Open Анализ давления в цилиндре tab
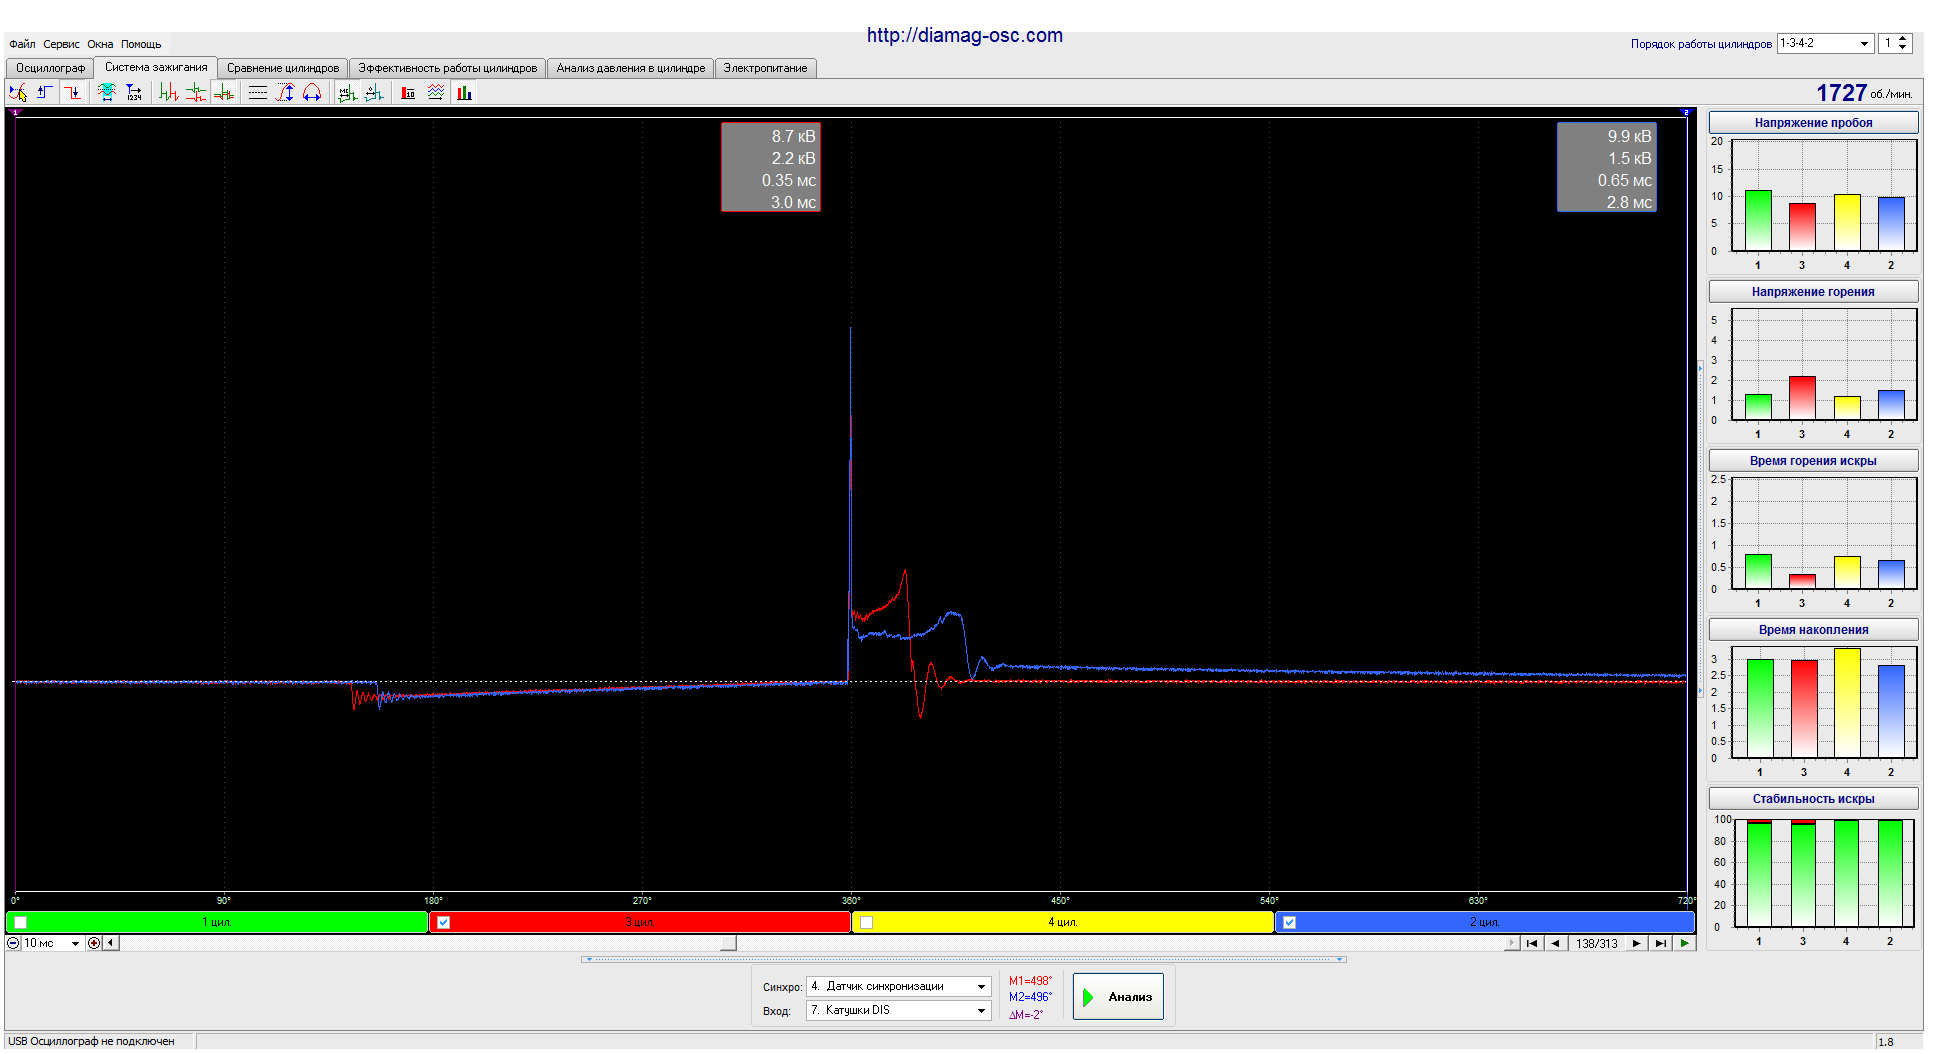 coord(630,68)
